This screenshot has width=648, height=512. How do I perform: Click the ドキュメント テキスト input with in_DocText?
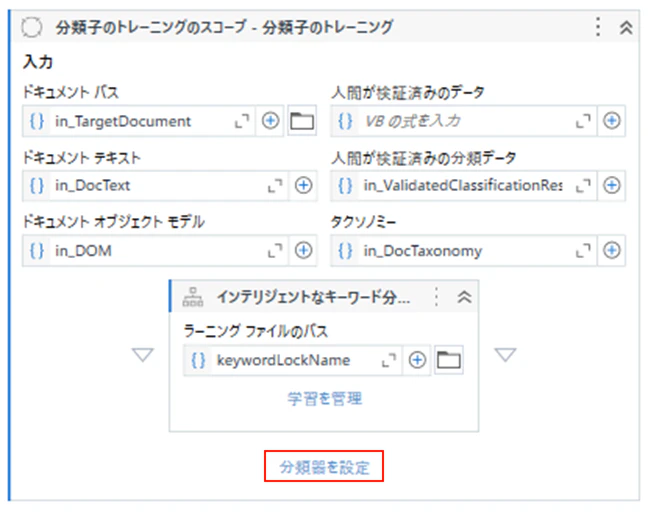(155, 185)
